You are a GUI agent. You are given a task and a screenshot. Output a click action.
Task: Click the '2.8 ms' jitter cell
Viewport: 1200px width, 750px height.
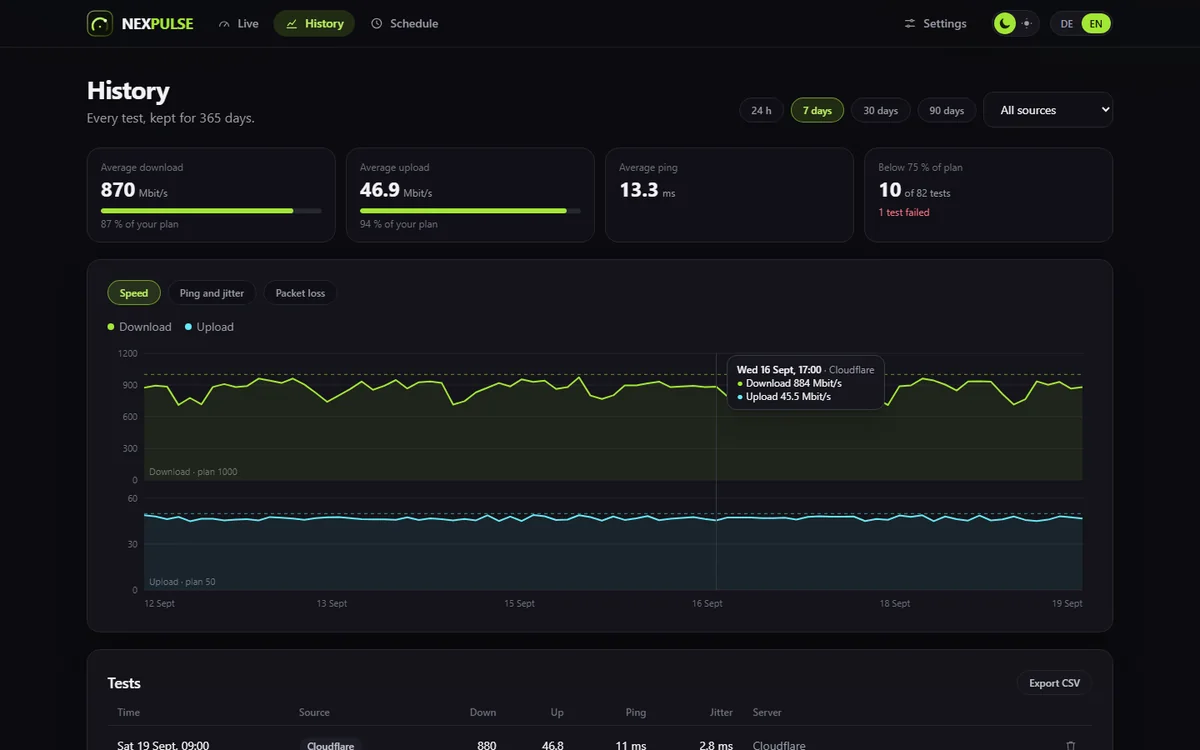(x=716, y=745)
